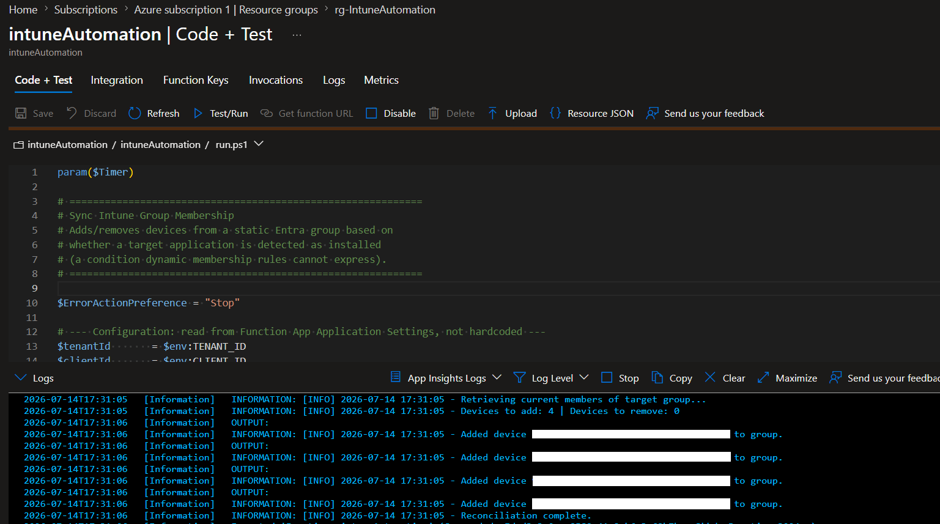
Task: Expand the Log Level dropdown arrow
Action: coord(584,378)
